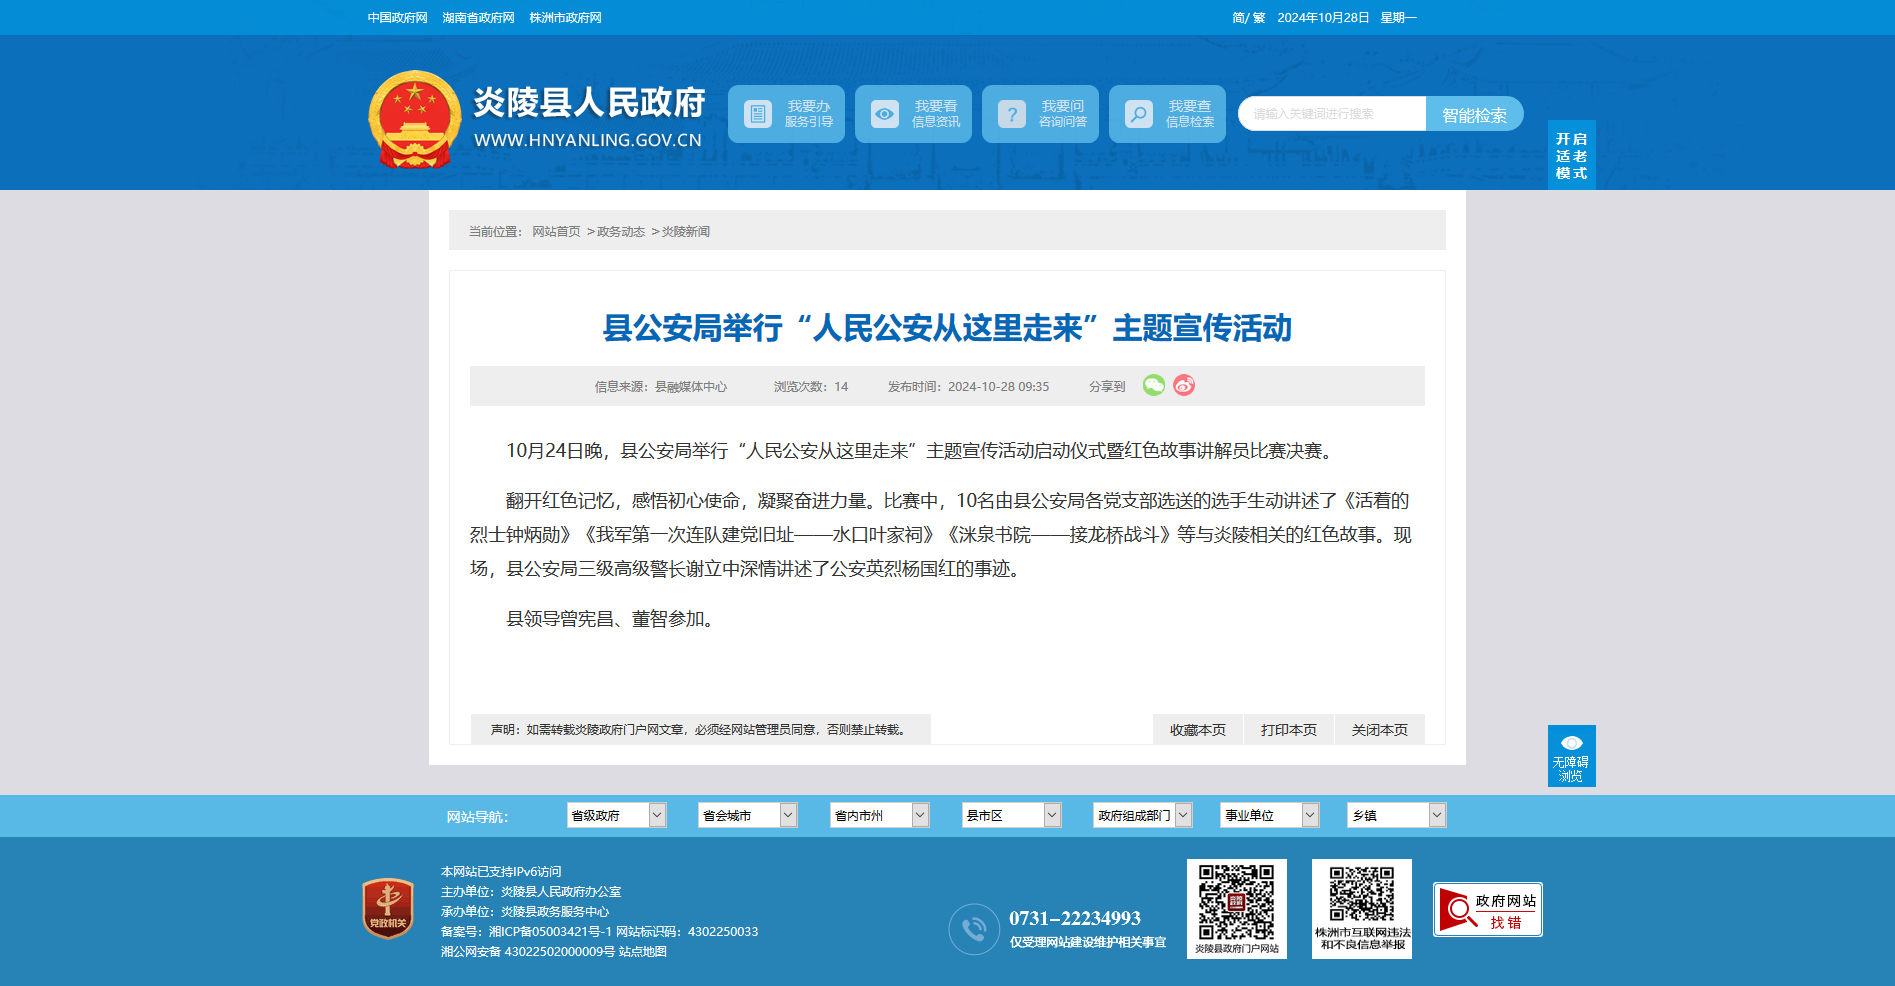Share article via Weibo icon
The image size is (1895, 986).
(1184, 385)
